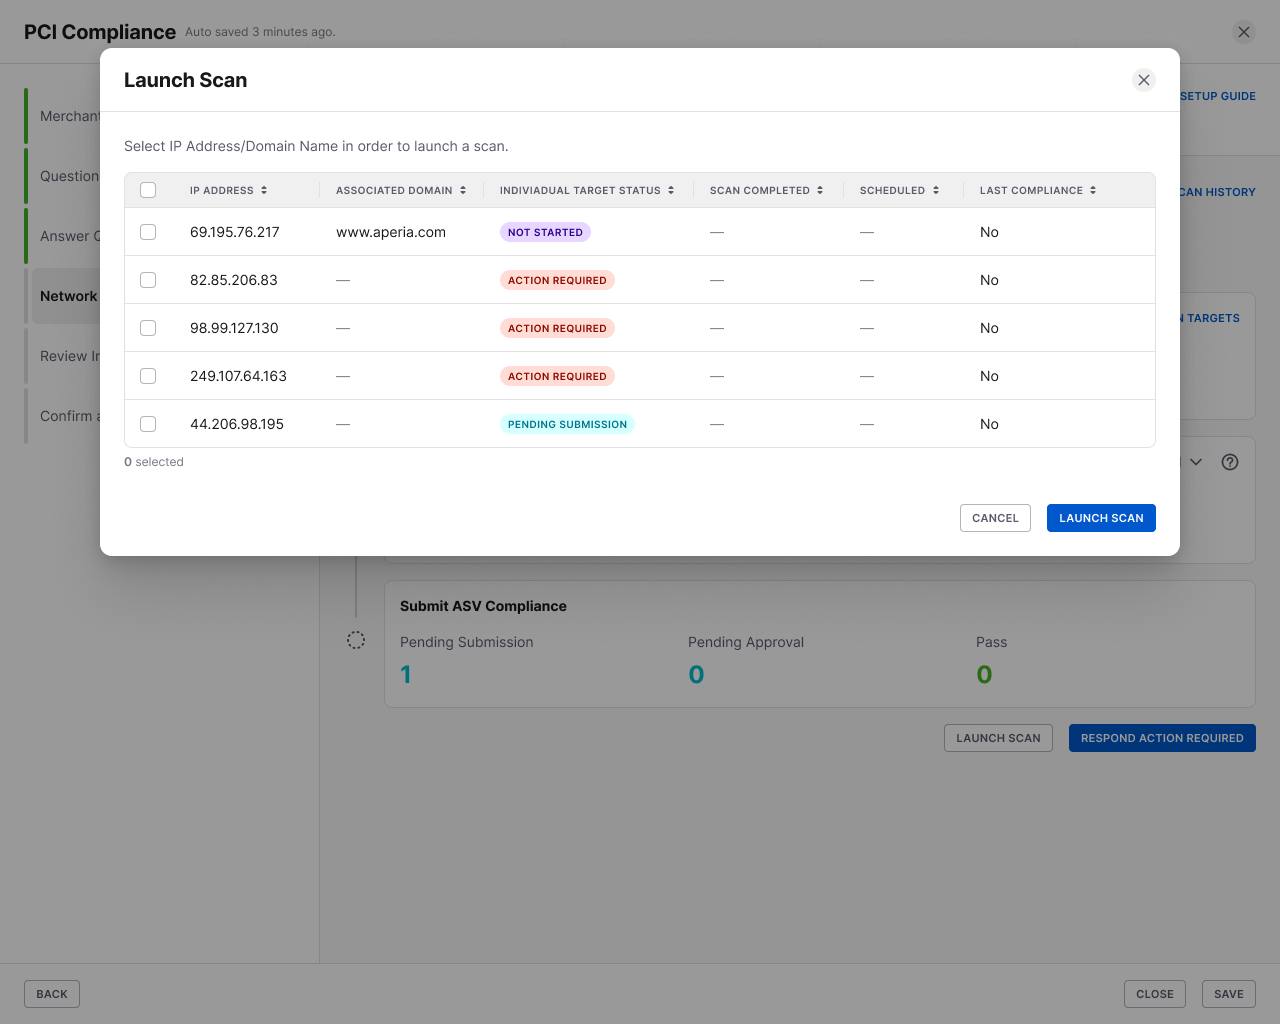
Task: Click Respond Action Required button
Action: pos(1162,738)
